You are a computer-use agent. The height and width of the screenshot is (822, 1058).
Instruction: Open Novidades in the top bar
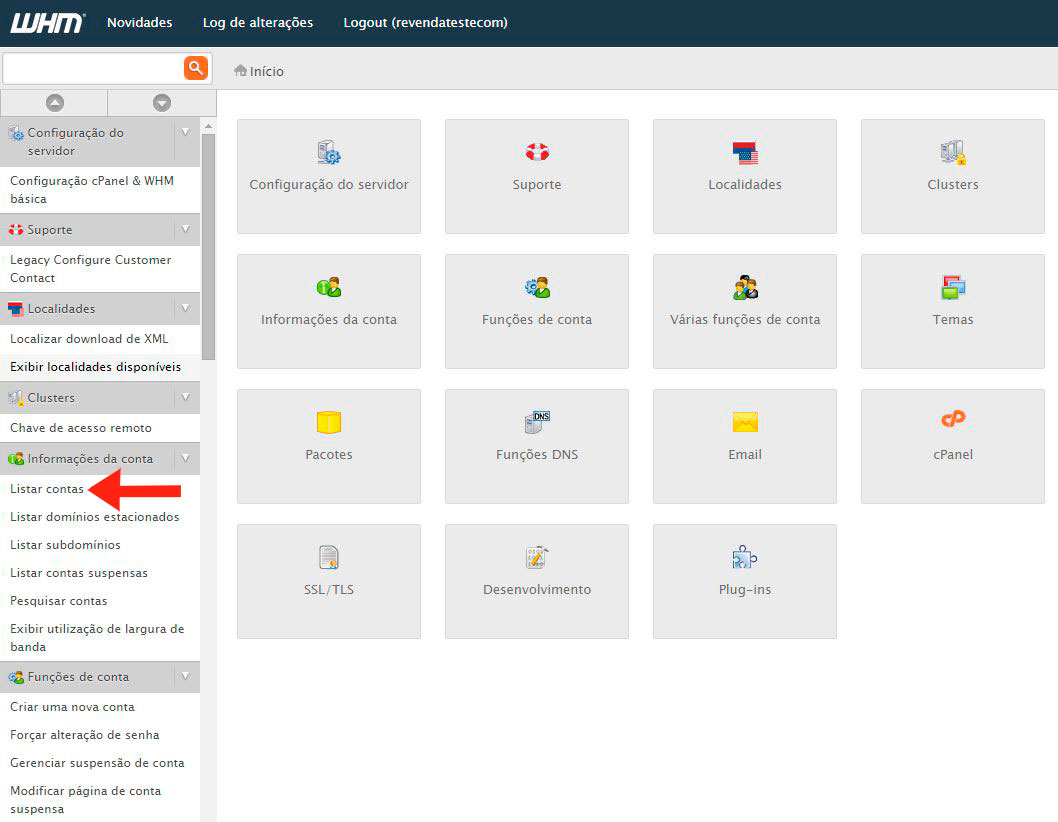point(140,22)
